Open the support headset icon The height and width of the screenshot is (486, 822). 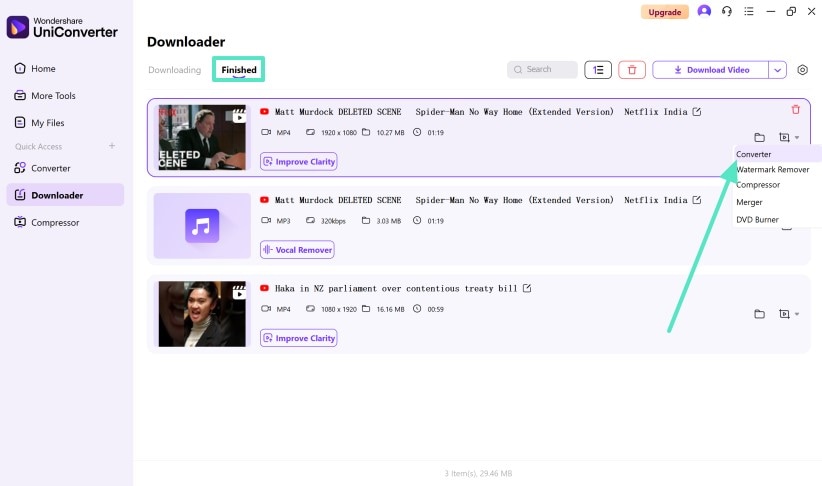(x=727, y=11)
